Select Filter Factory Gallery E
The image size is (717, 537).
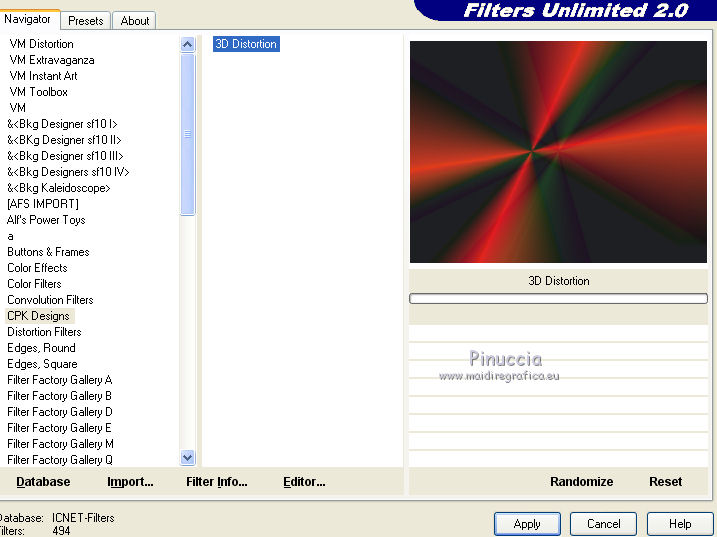coord(59,428)
